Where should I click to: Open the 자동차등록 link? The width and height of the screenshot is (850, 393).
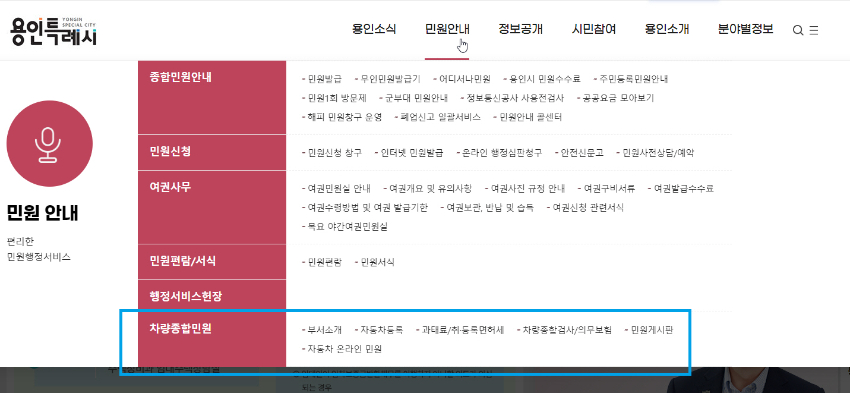[x=381, y=330]
